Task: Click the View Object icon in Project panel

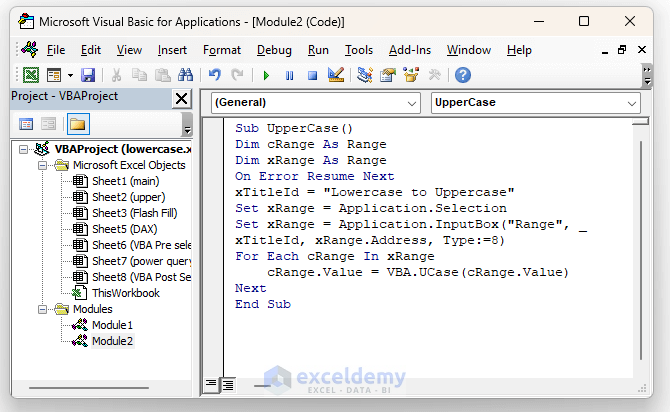Action: [x=48, y=124]
